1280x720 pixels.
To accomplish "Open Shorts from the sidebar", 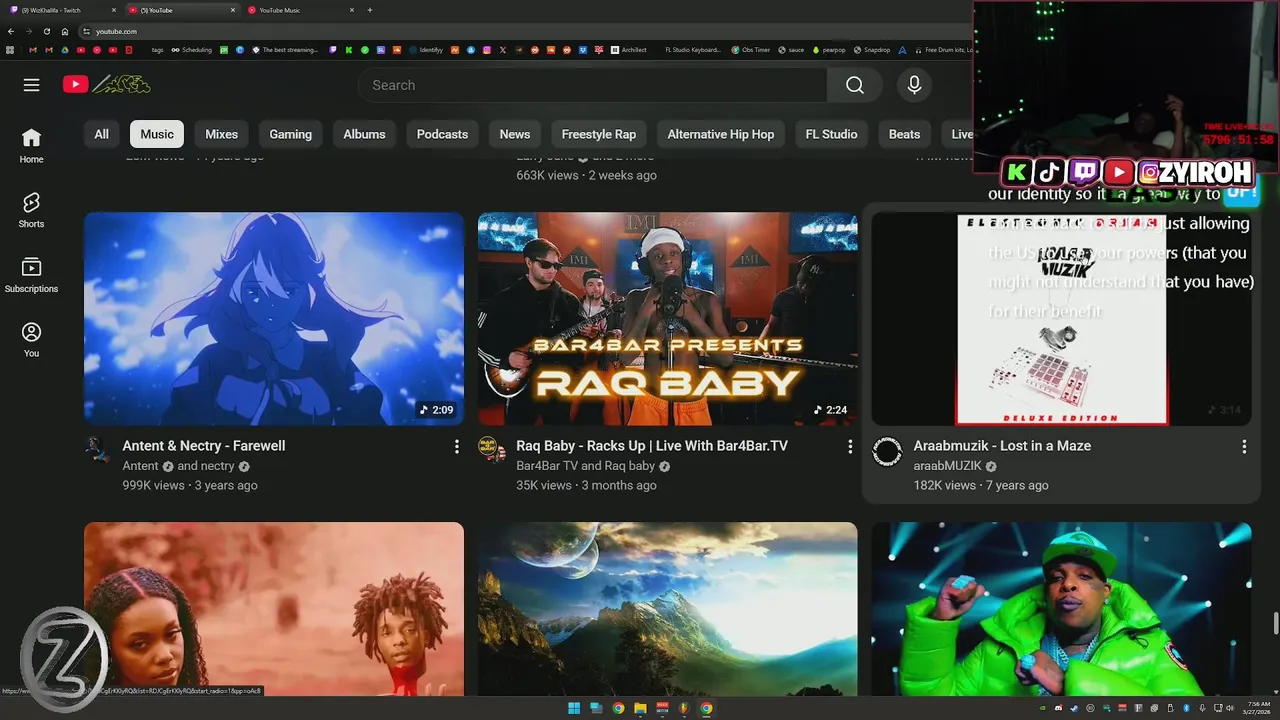I will pyautogui.click(x=31, y=210).
